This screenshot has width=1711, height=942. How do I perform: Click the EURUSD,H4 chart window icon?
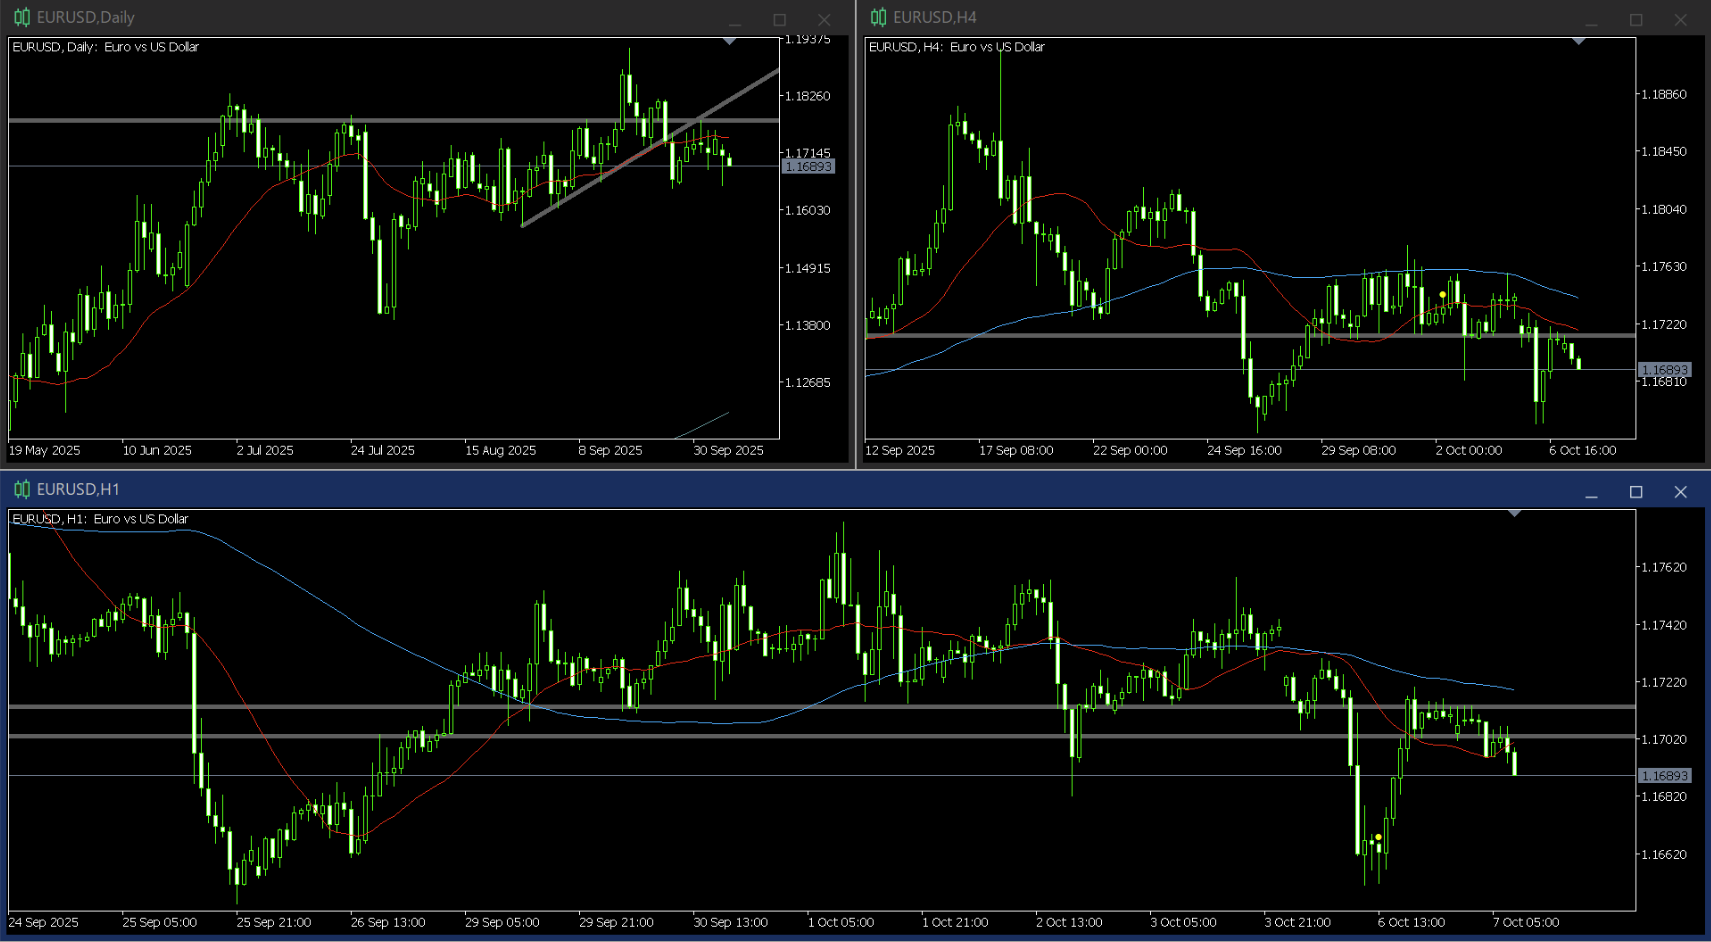pyautogui.click(x=878, y=17)
